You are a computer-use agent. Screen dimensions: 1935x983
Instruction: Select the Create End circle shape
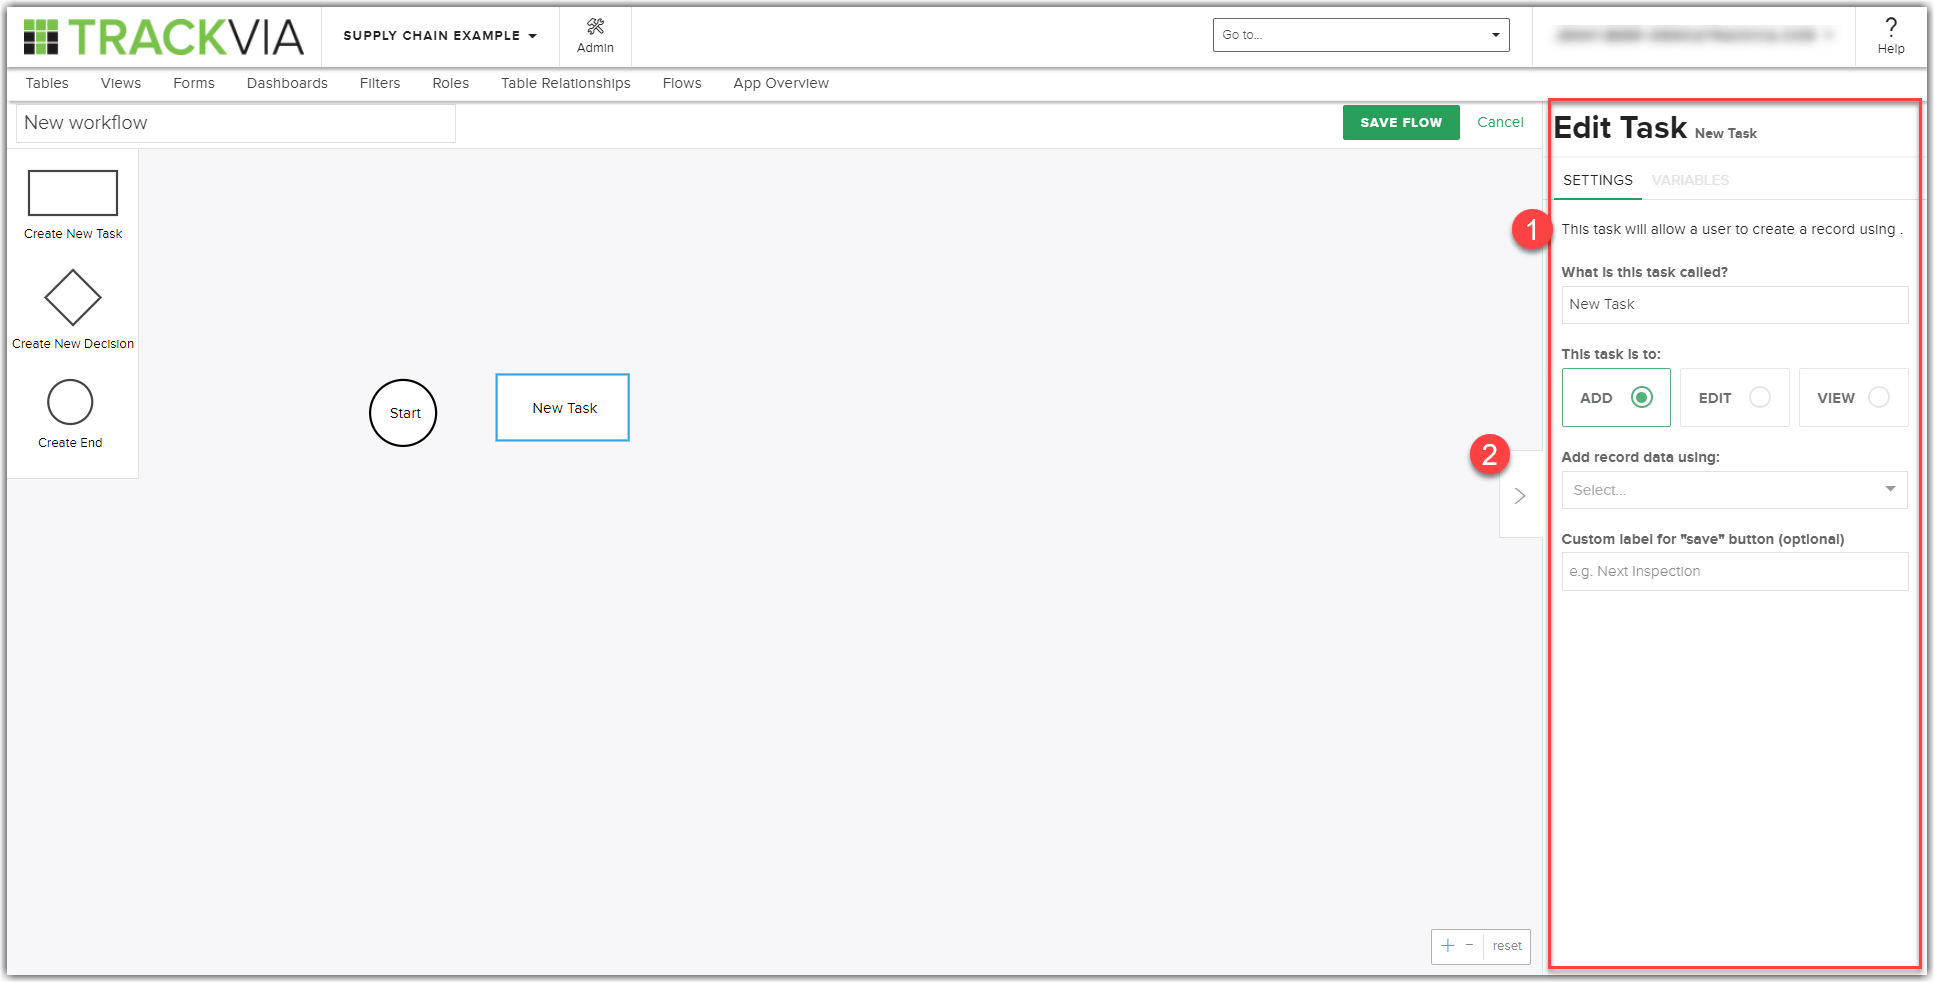pyautogui.click(x=70, y=402)
